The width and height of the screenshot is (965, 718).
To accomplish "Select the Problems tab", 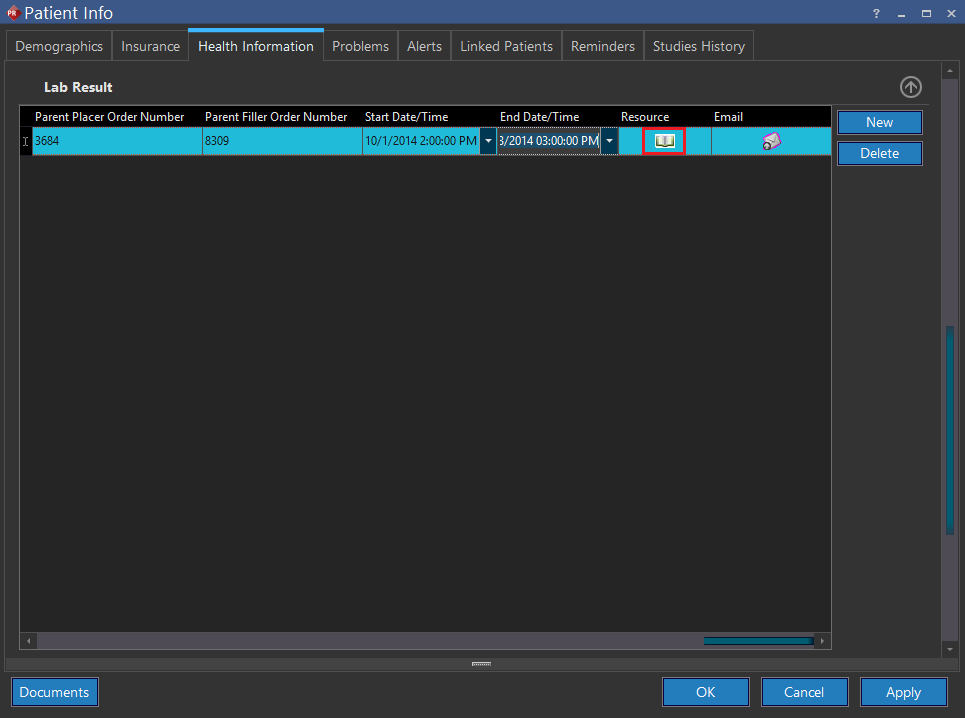I will [360, 46].
